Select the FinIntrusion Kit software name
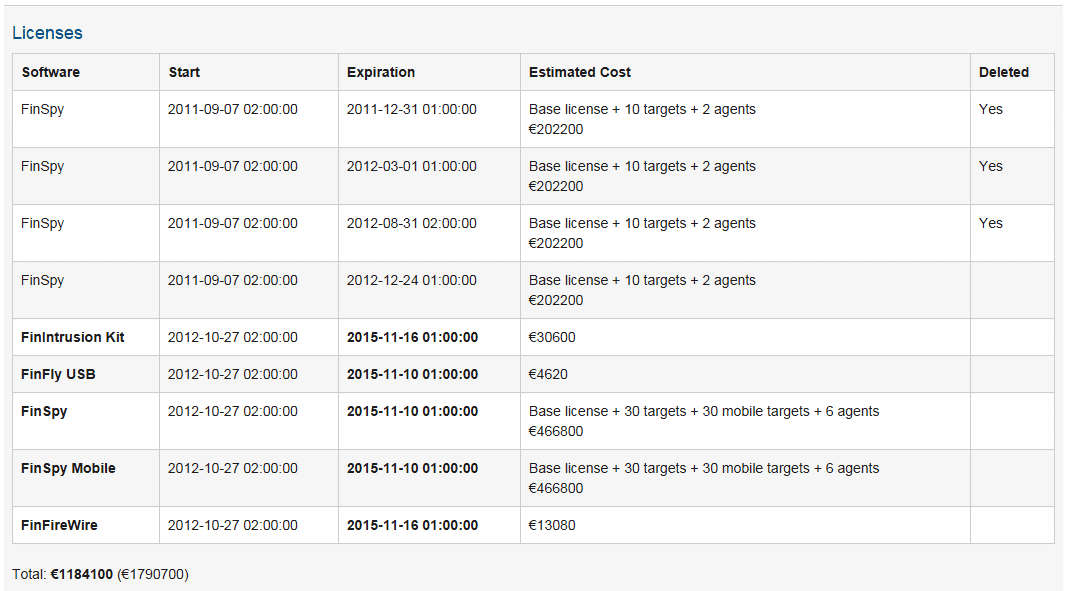The height and width of the screenshot is (591, 1066). 73,337
